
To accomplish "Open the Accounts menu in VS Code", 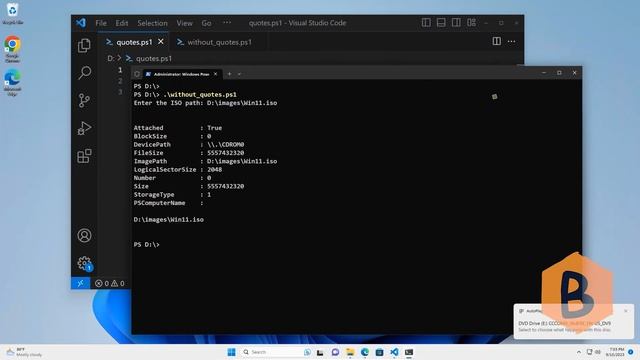I will click(x=84, y=236).
